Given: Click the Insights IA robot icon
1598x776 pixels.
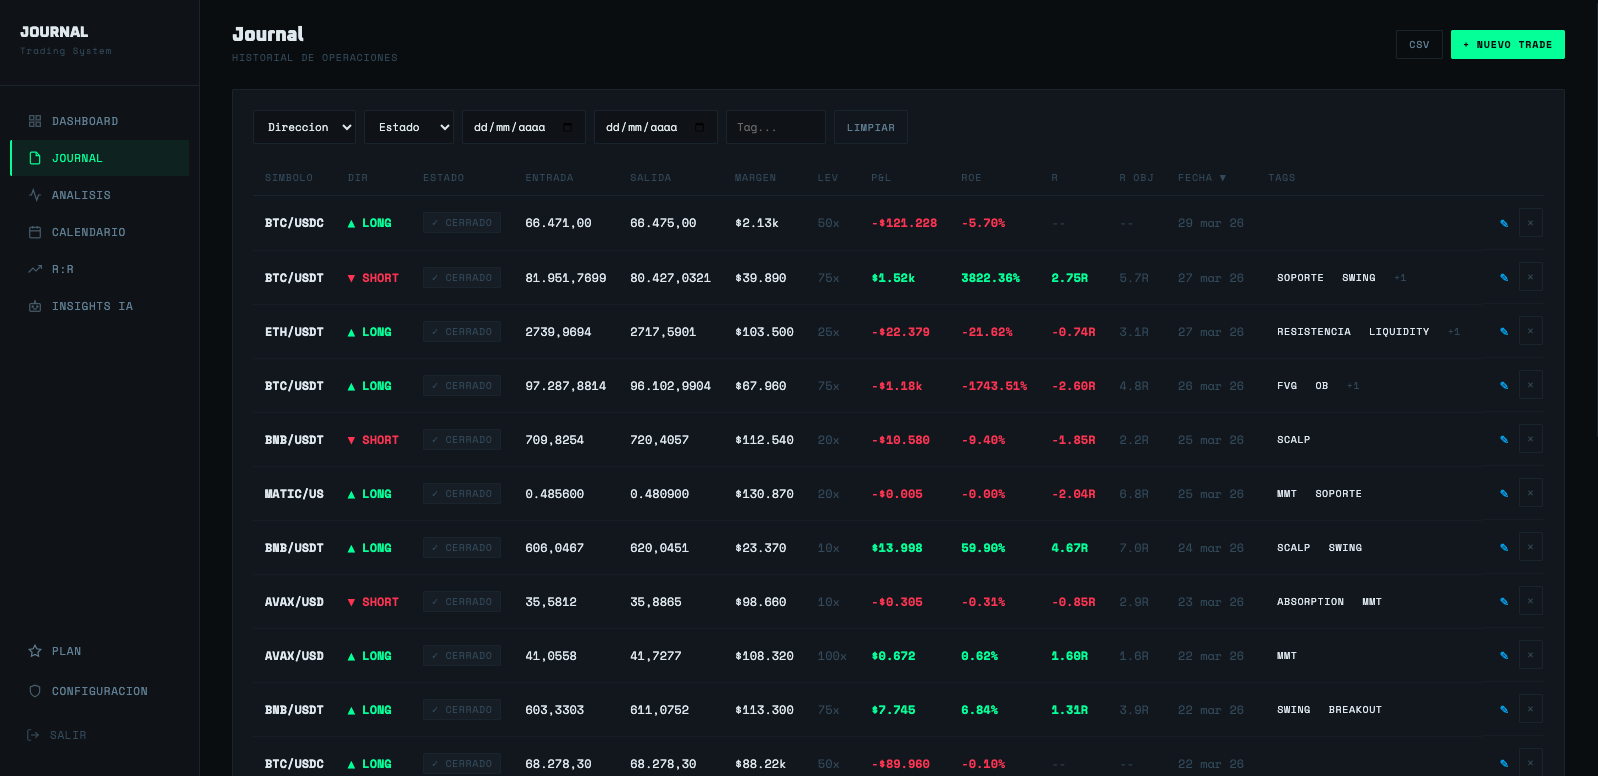Looking at the screenshot, I should pos(35,306).
